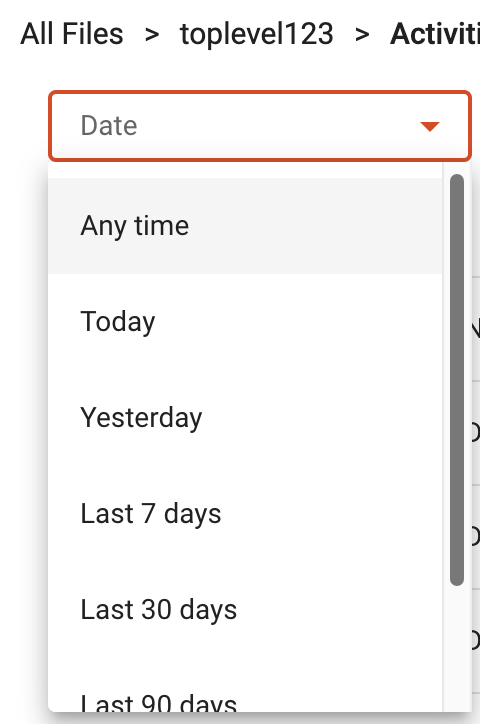This screenshot has height=724, width=480.
Task: Go to the All Files breadcrumb
Action: (72, 34)
